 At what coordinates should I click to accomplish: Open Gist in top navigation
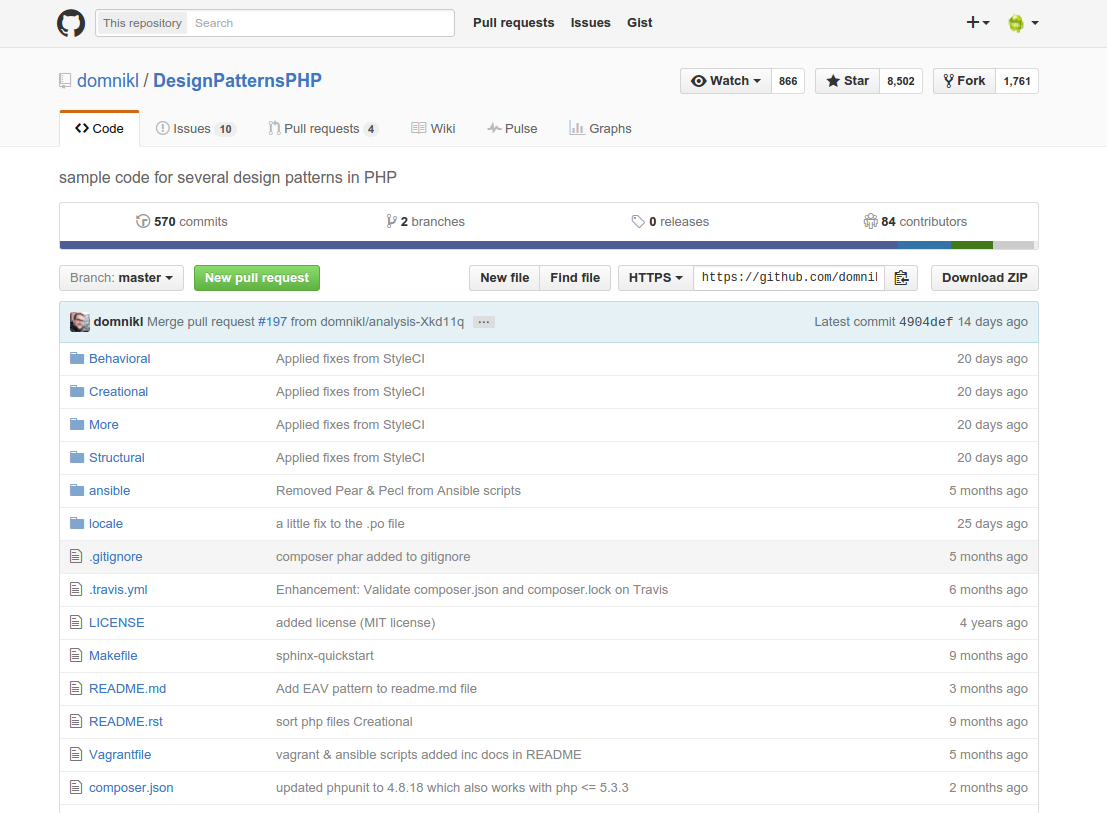[x=640, y=23]
